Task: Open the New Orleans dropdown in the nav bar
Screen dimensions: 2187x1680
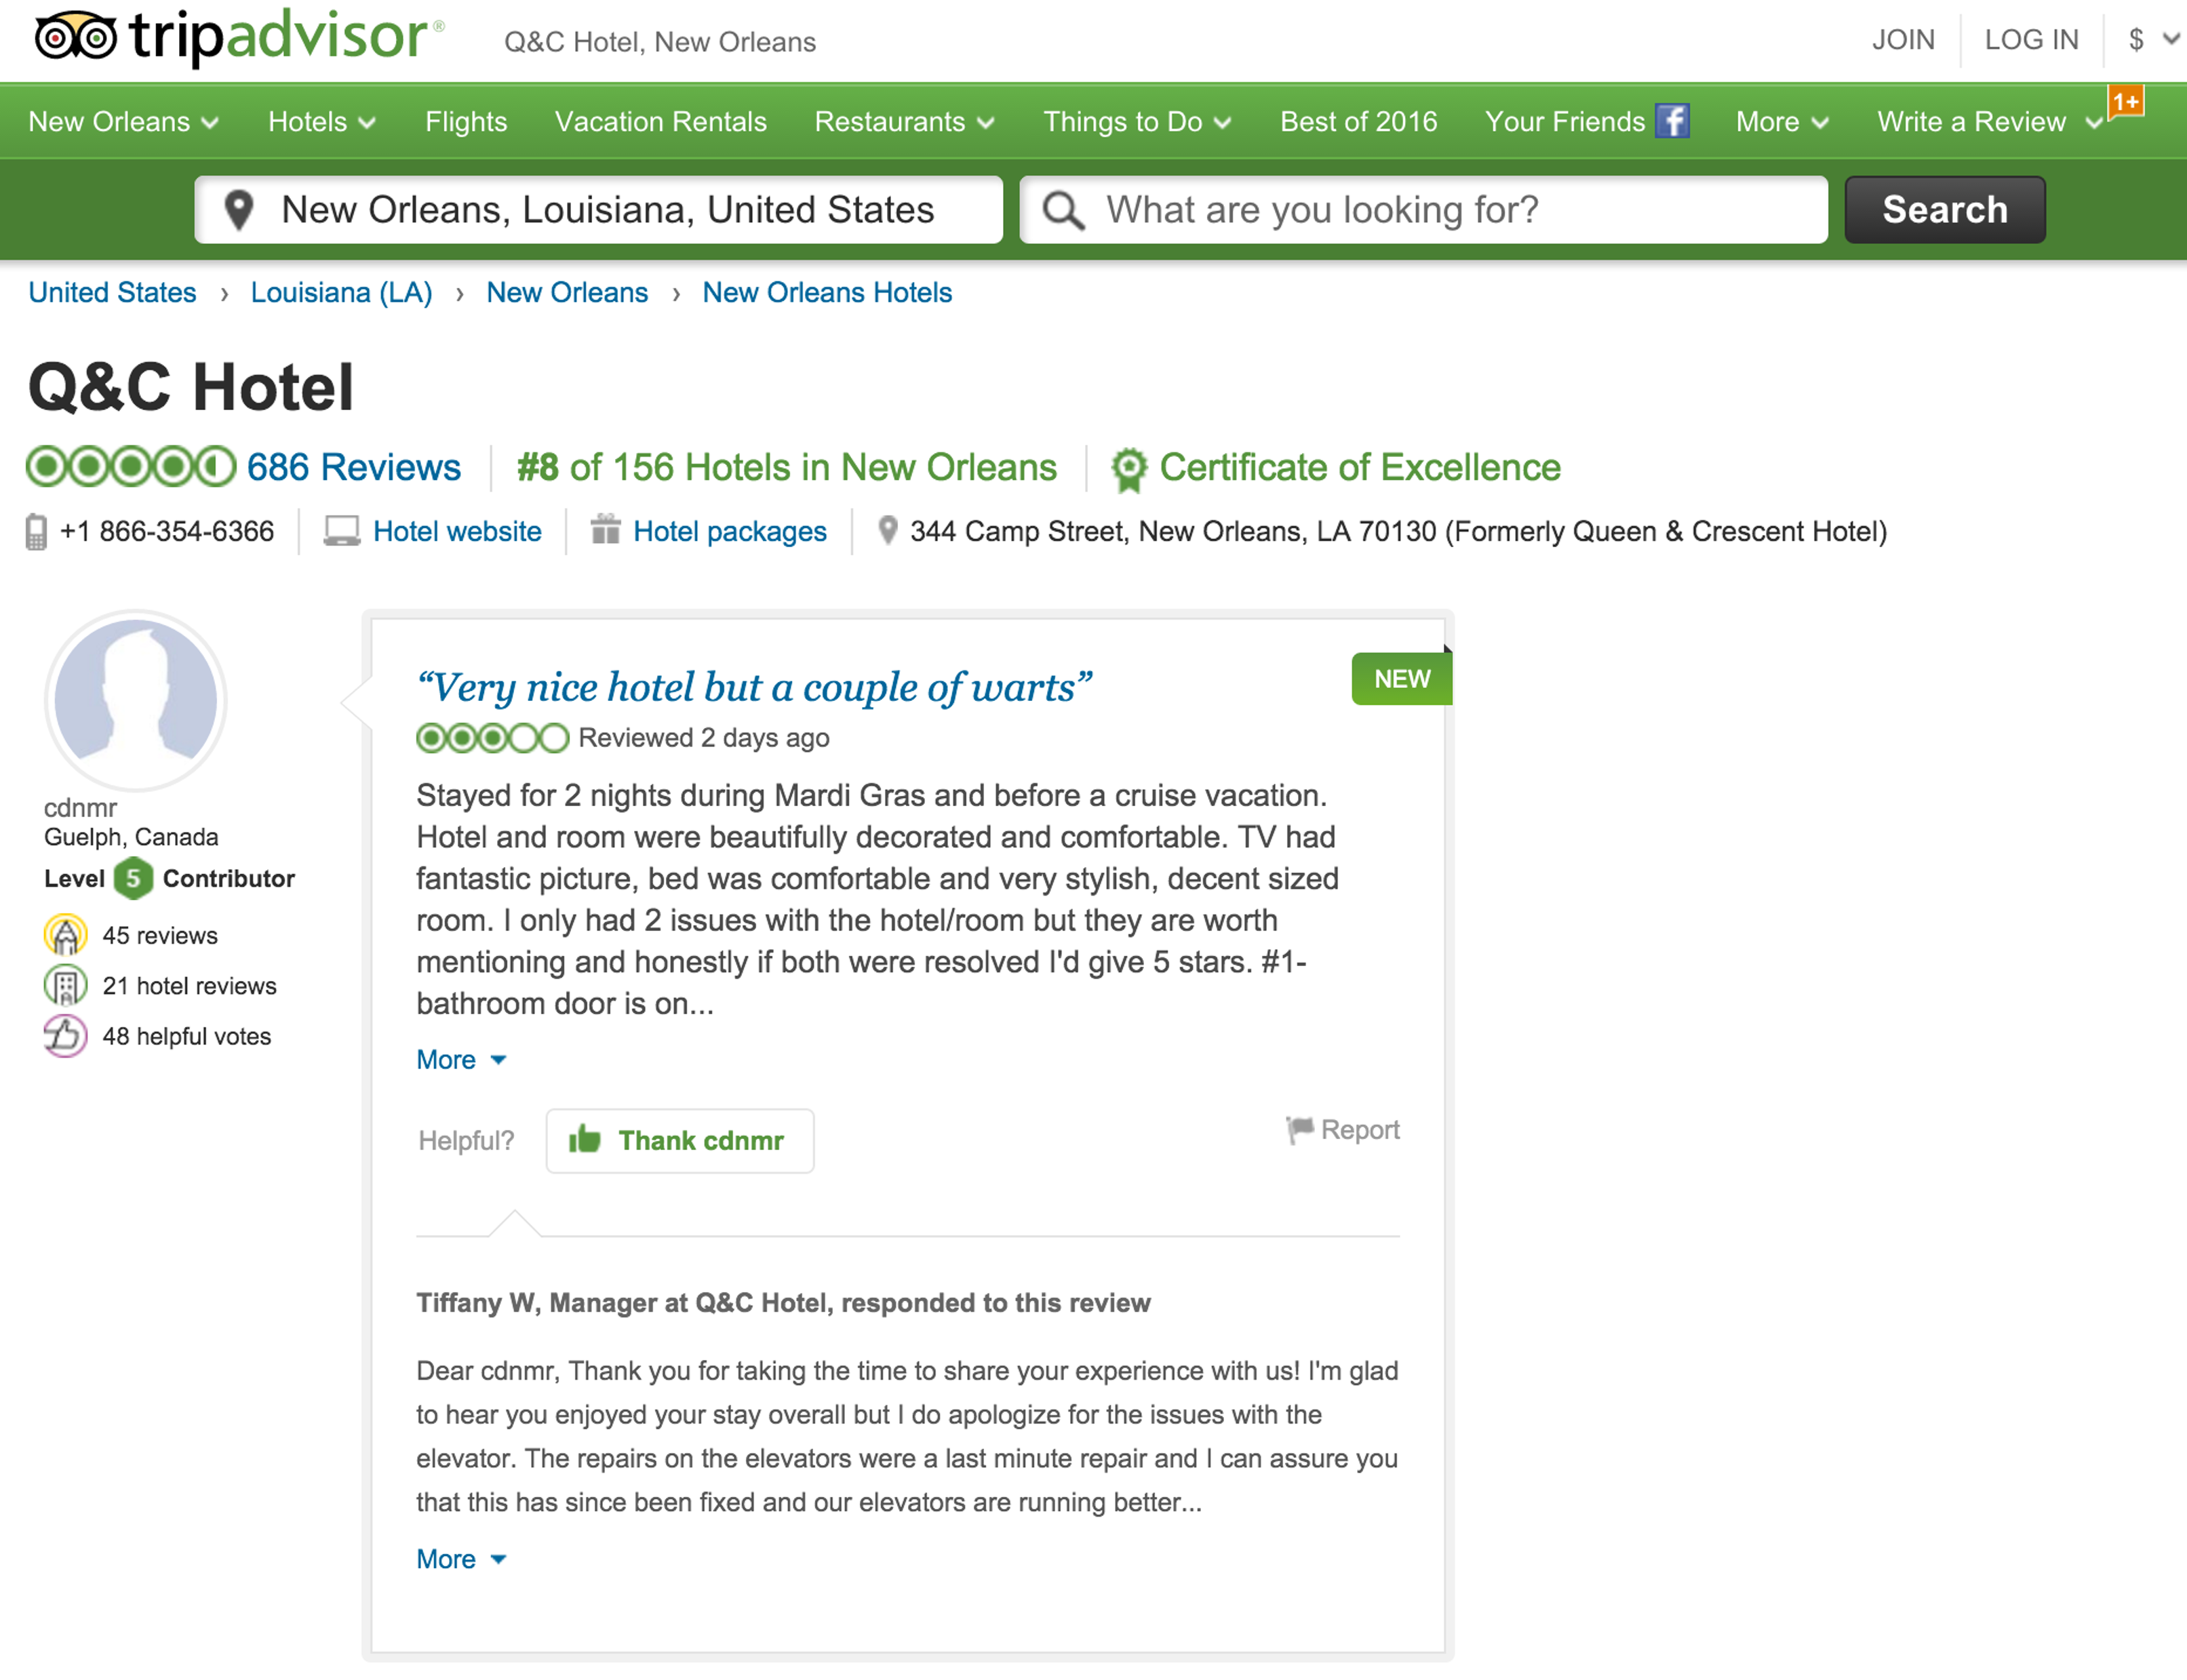Action: 124,122
